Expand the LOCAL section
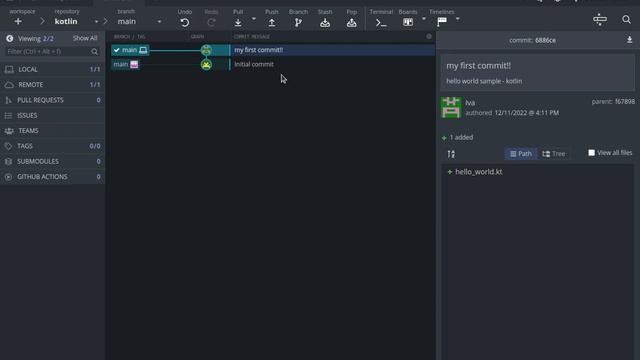The width and height of the screenshot is (640, 360). [x=52, y=69]
